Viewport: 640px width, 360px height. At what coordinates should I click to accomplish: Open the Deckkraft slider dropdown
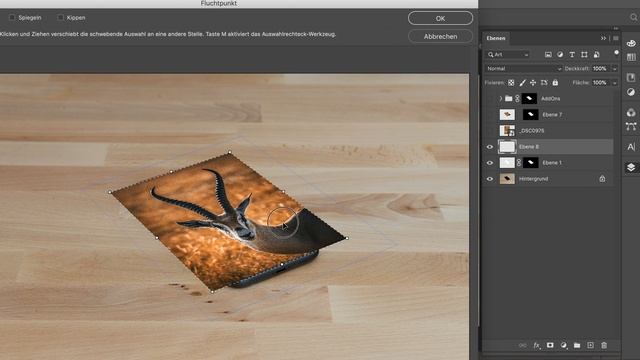614,69
